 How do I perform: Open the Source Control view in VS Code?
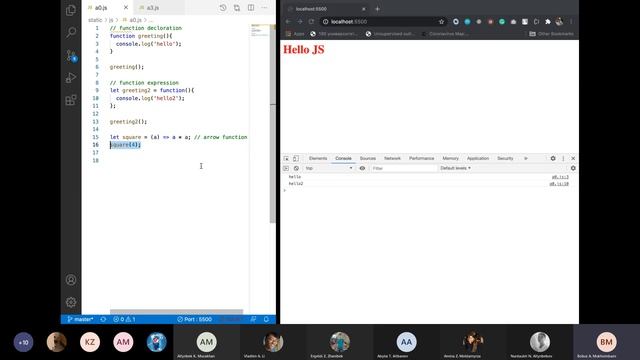[71, 55]
